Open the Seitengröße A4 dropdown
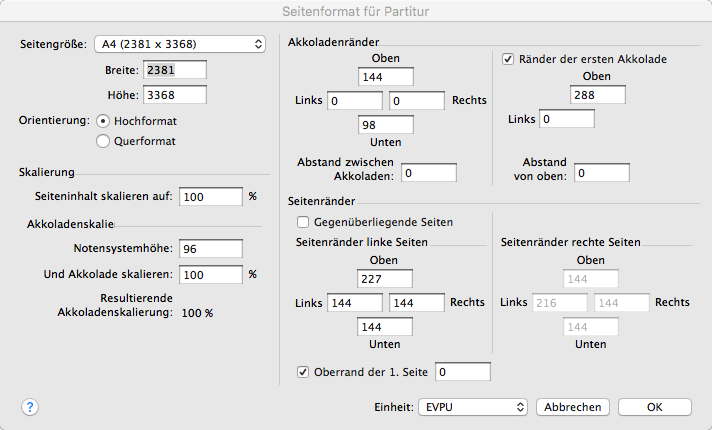The height and width of the screenshot is (430, 712). [179, 44]
